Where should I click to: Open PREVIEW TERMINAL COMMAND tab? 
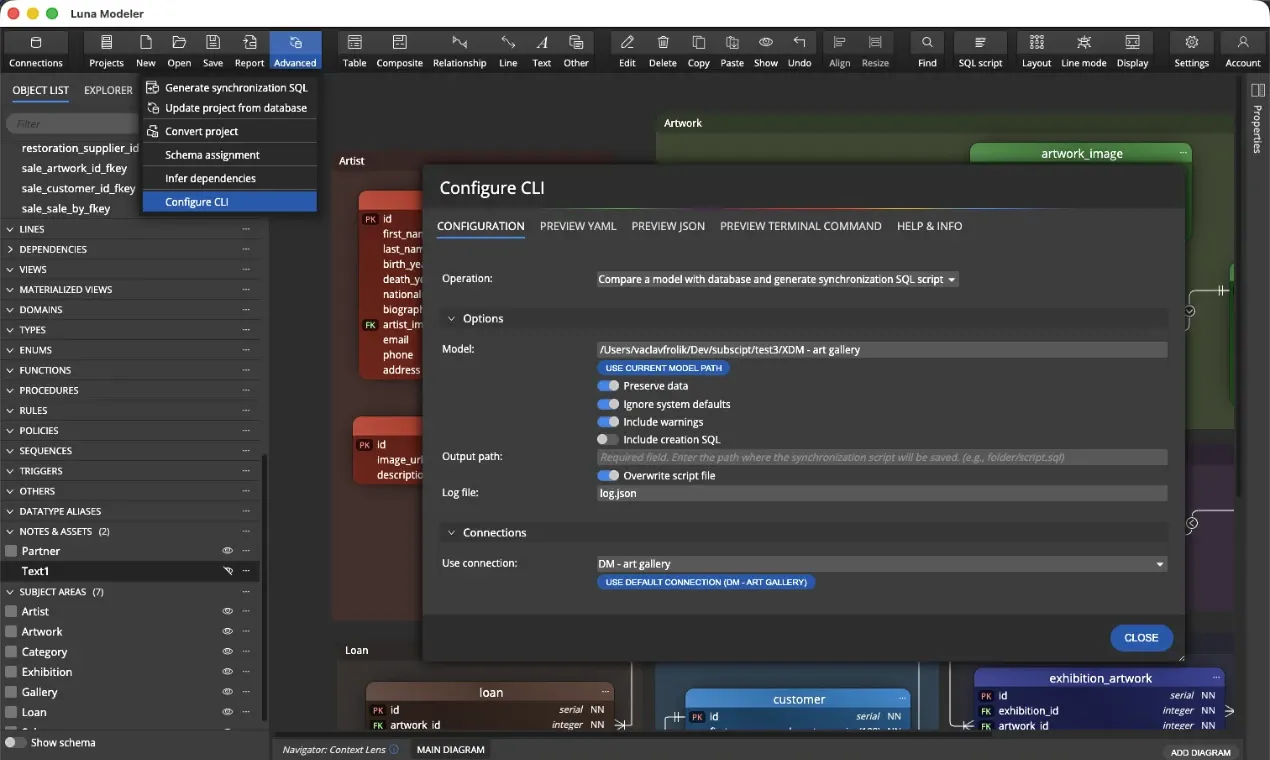800,226
